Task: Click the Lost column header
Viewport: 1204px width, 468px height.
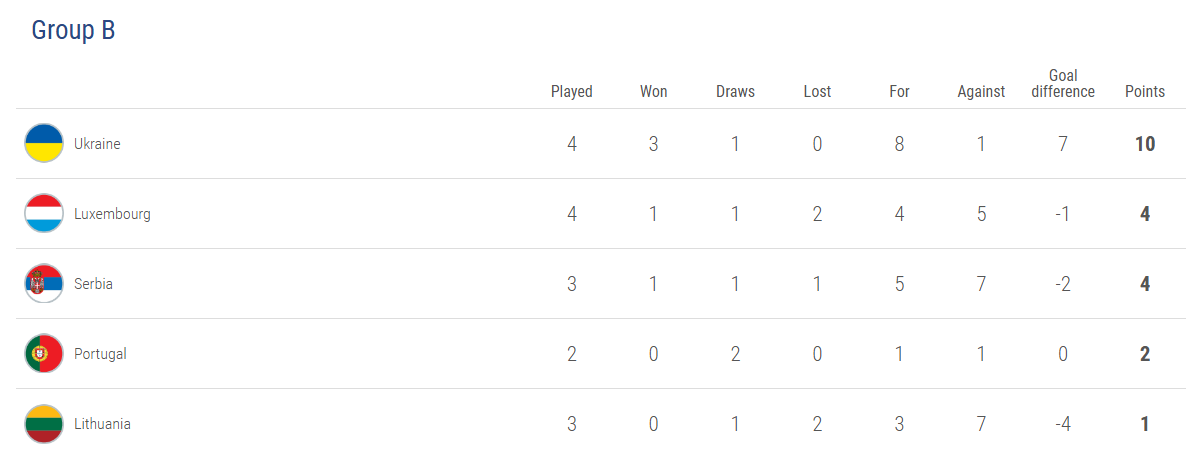Action: (x=817, y=92)
